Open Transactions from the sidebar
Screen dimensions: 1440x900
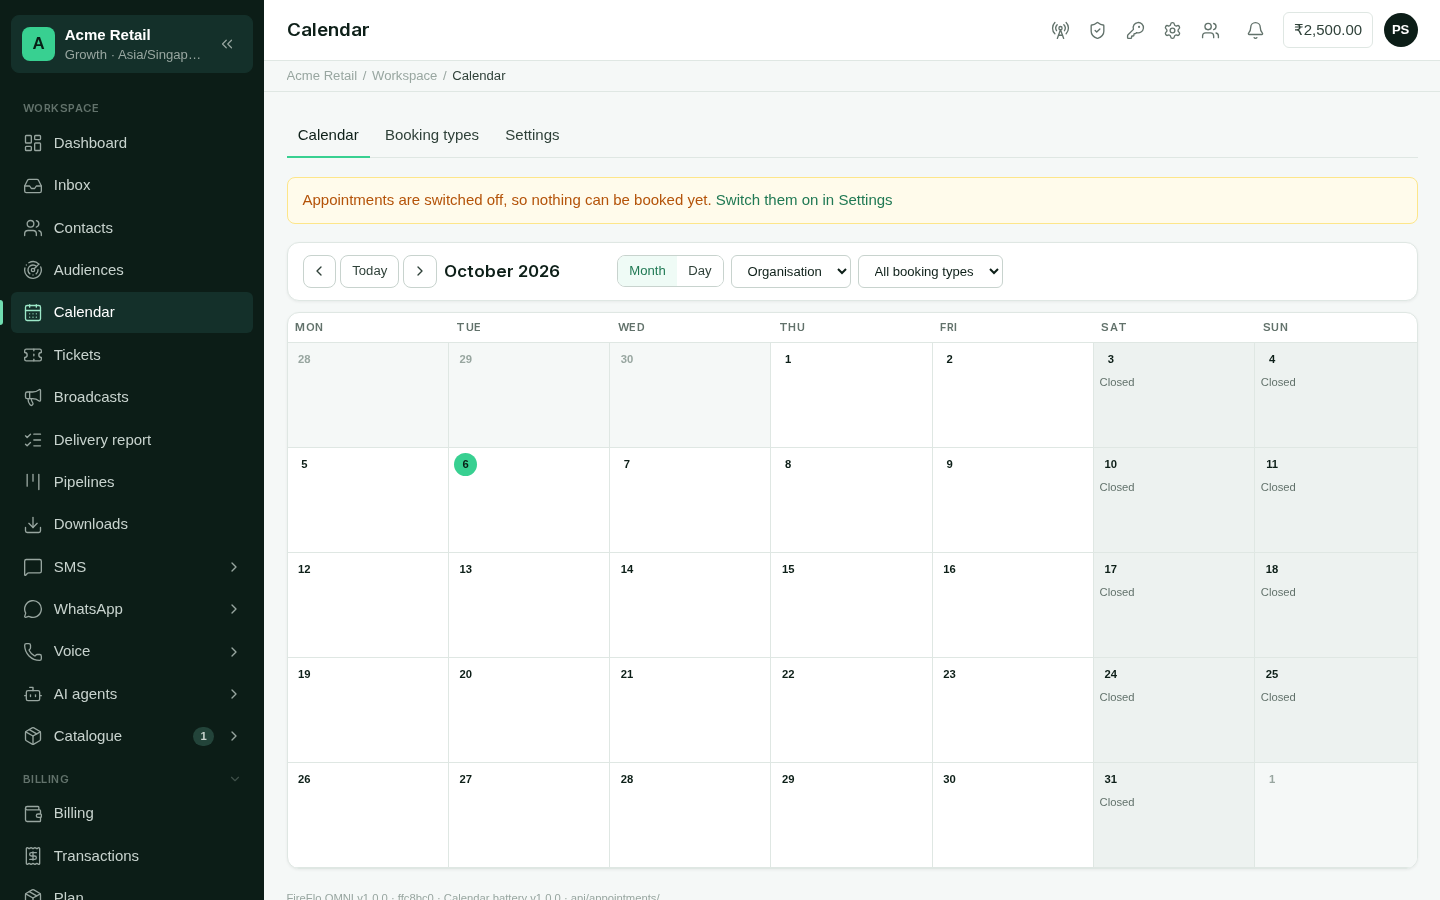pos(132,856)
